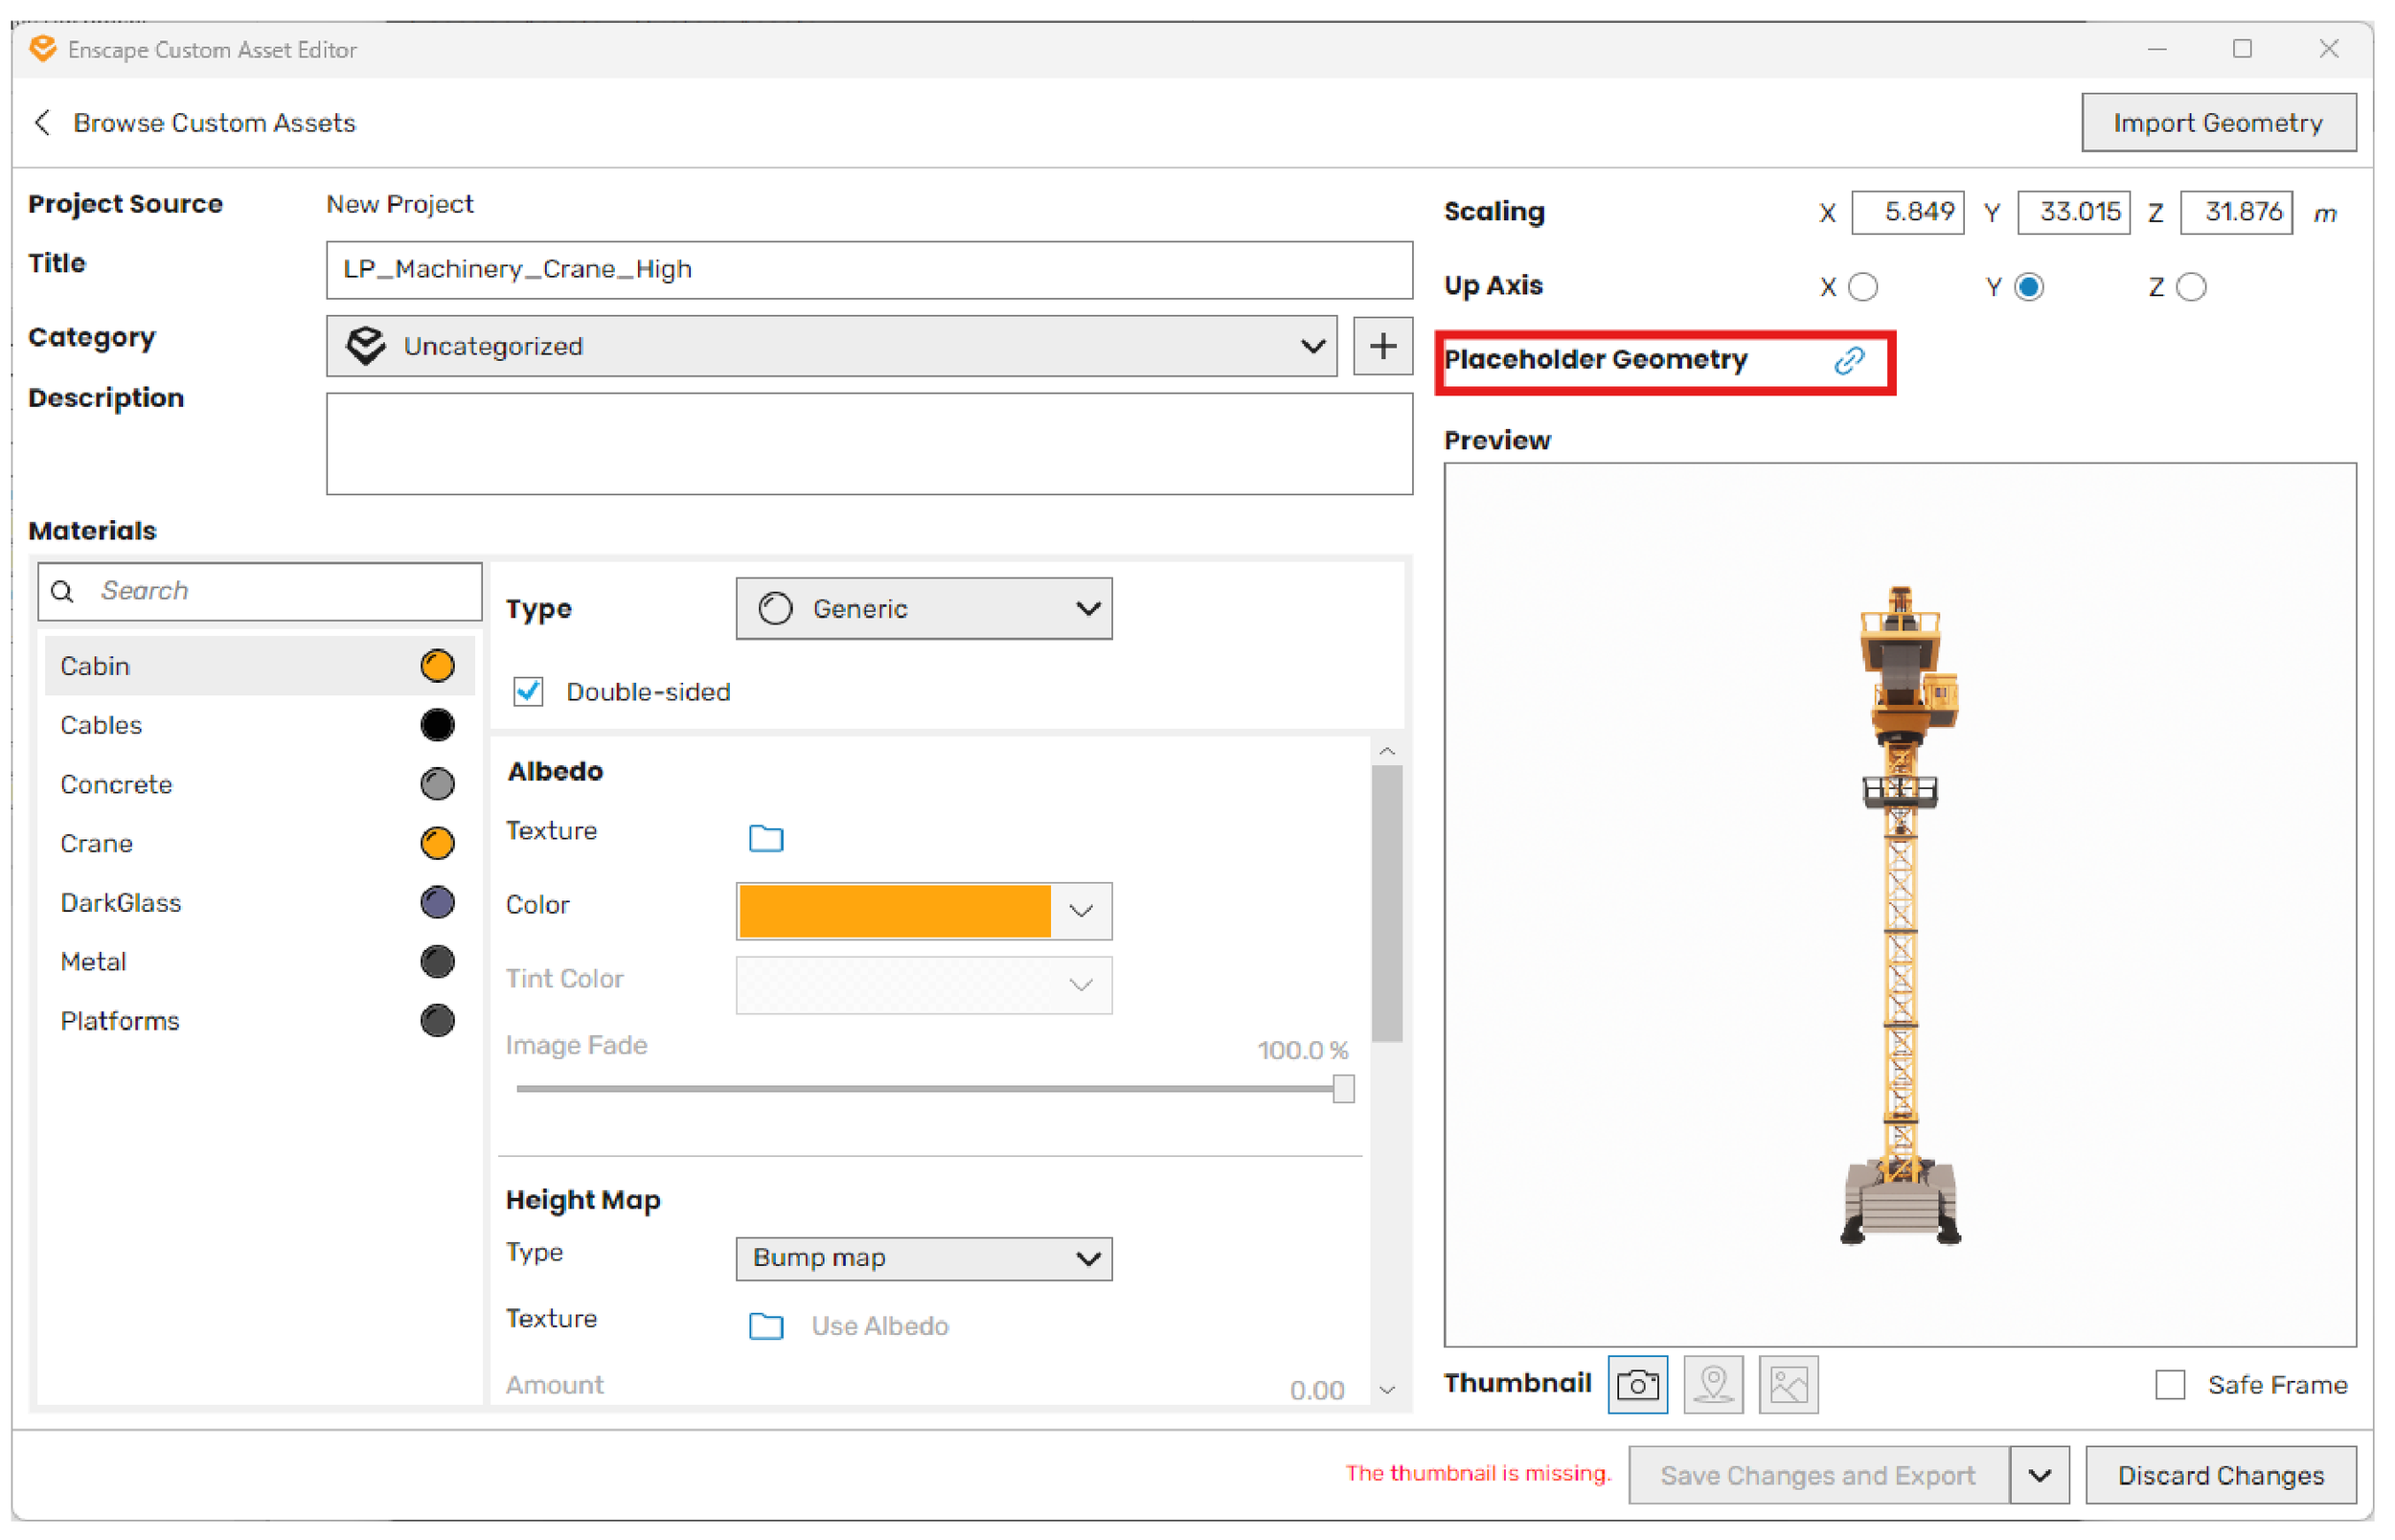Select the Concrete material
2395x1540 pixels.
(116, 785)
